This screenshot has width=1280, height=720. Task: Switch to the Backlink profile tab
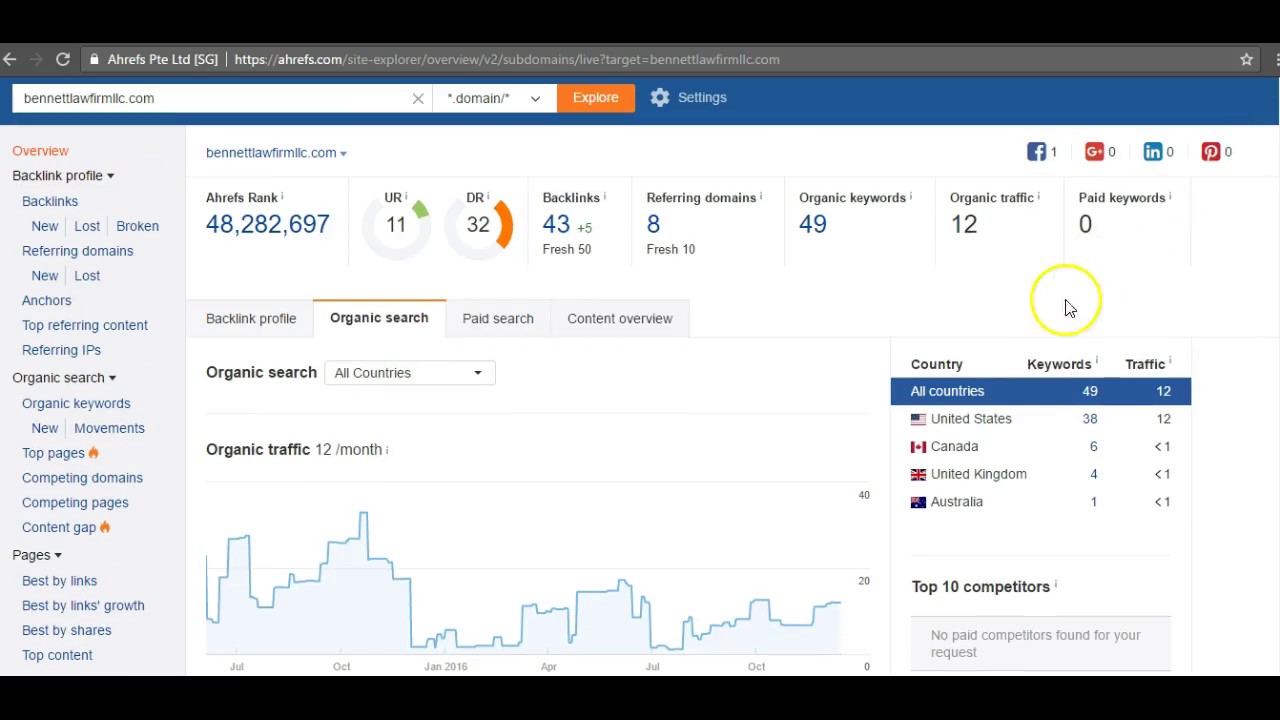click(x=251, y=319)
